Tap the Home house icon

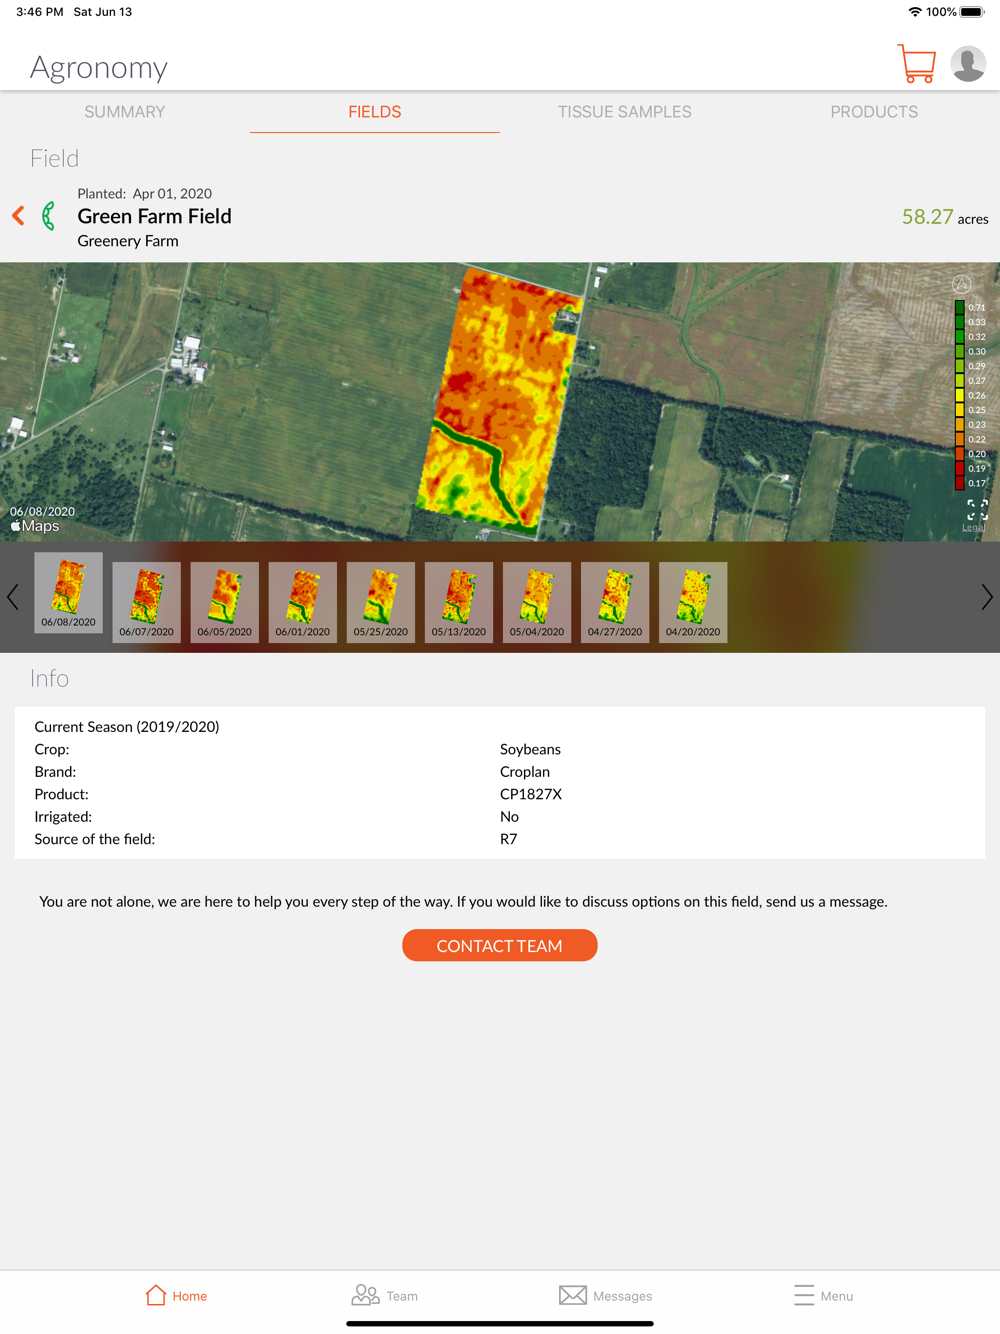click(156, 1295)
